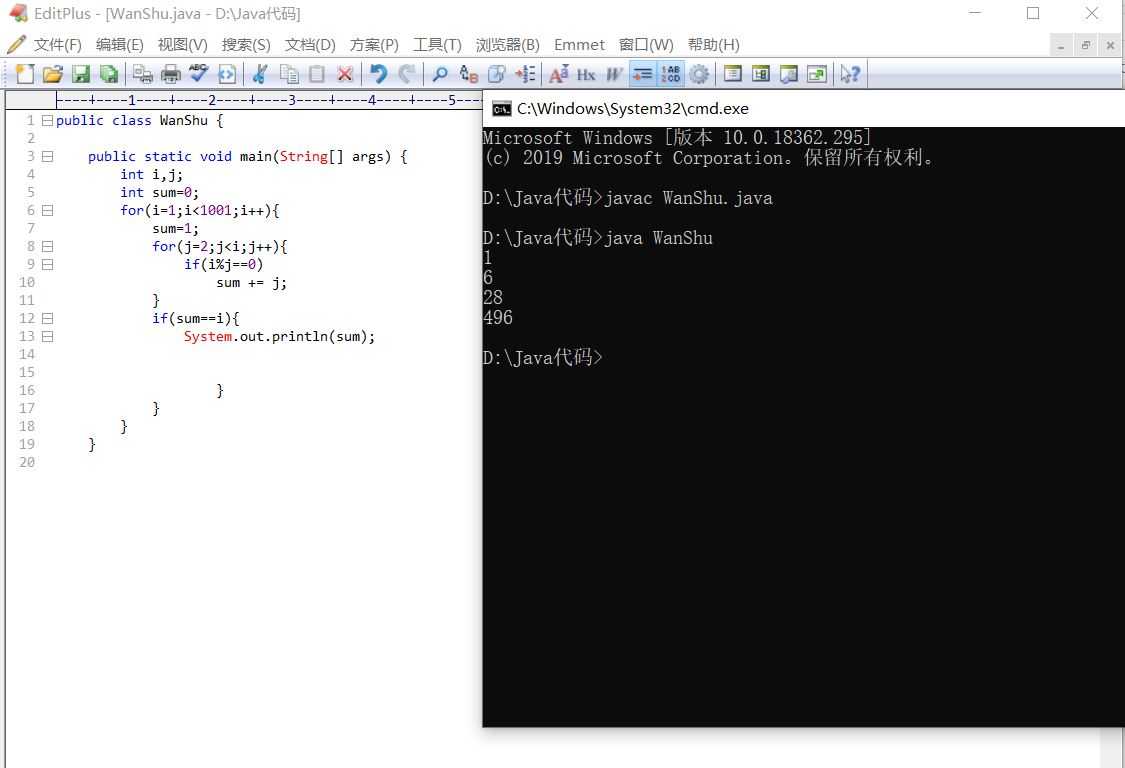Collapse the fold marker on line 9
This screenshot has width=1125, height=768.
47,264
